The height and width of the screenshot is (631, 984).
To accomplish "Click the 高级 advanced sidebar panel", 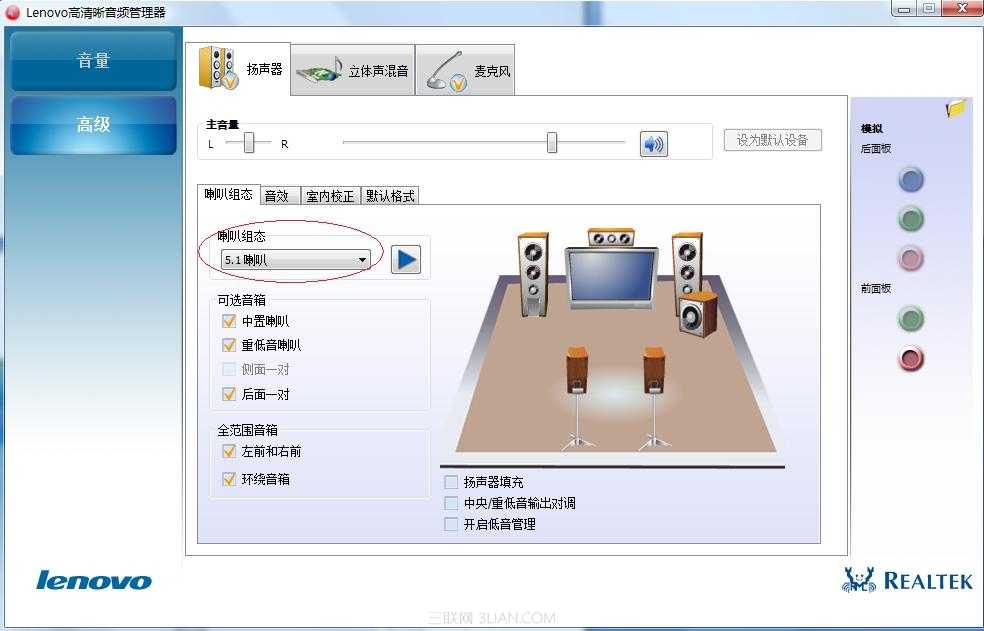I will coord(92,126).
